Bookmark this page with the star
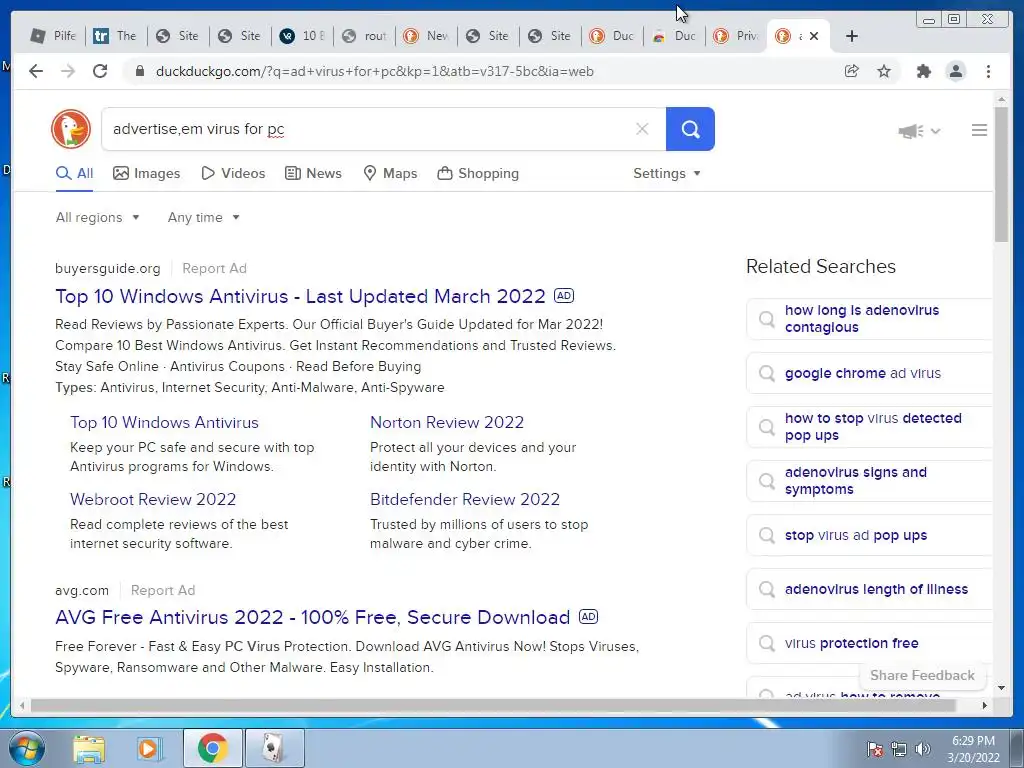Viewport: 1024px width, 768px height. click(x=884, y=71)
